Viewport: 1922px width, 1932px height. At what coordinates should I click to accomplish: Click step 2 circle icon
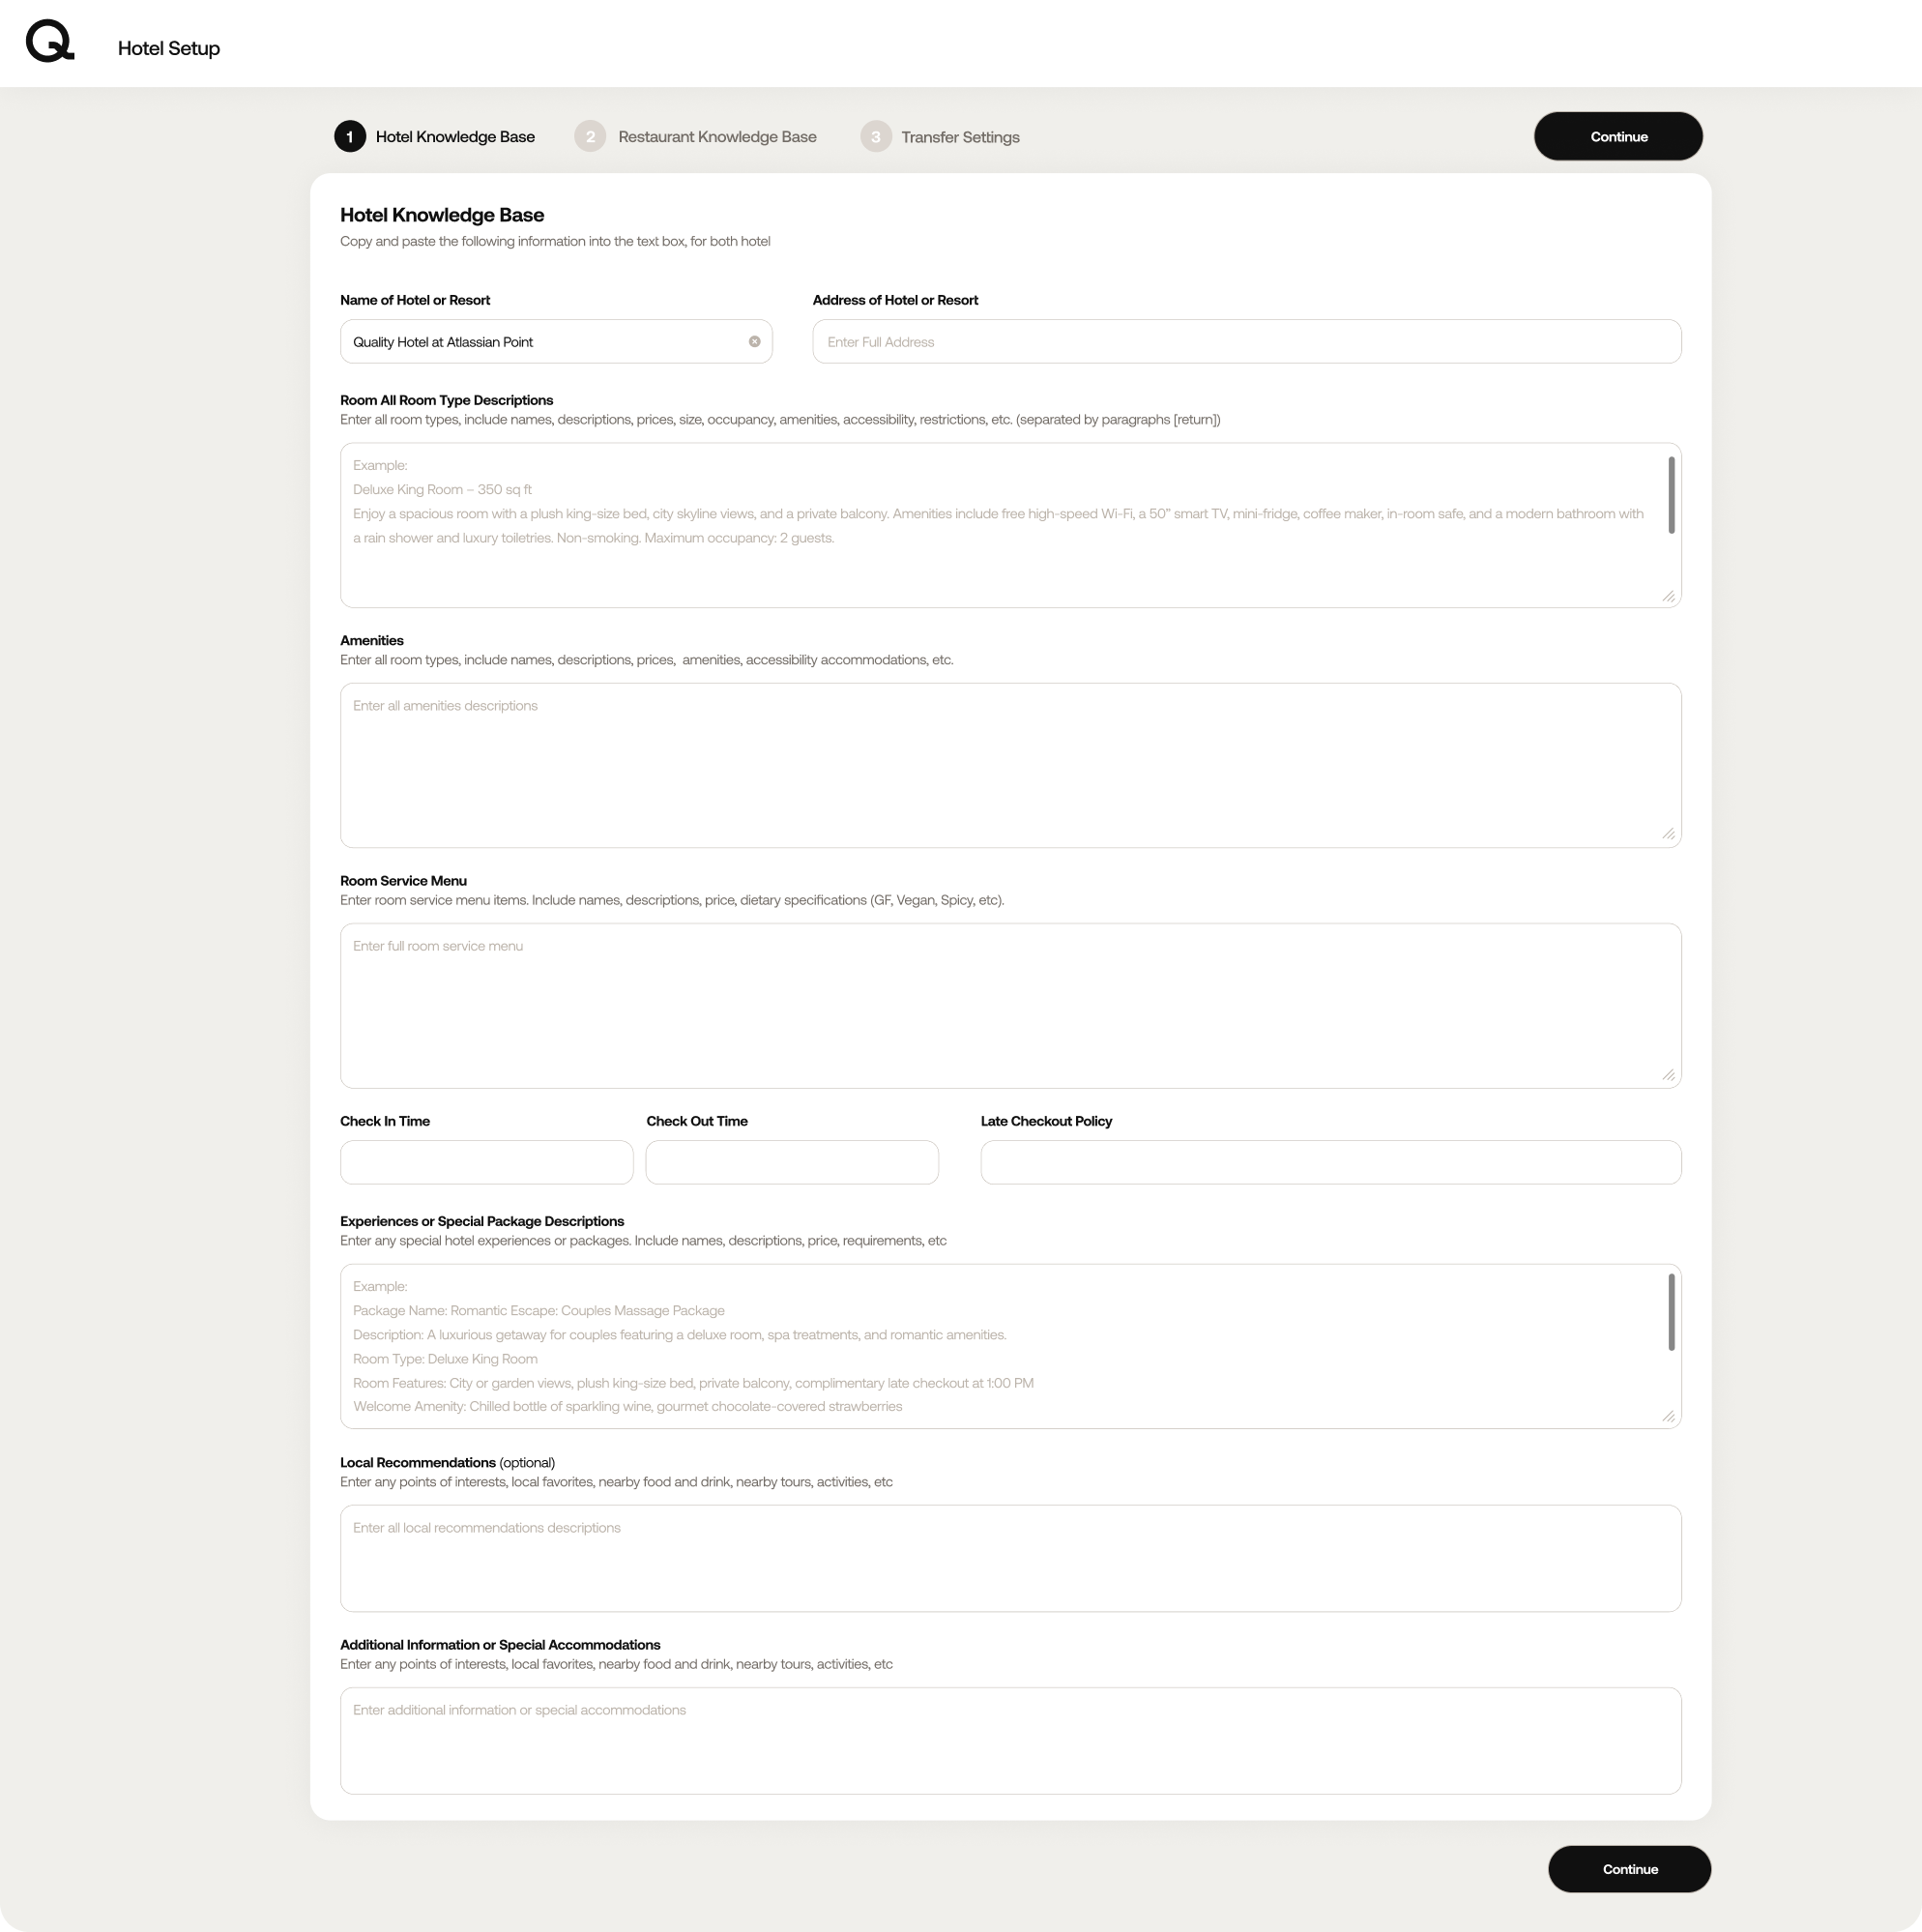tap(590, 137)
